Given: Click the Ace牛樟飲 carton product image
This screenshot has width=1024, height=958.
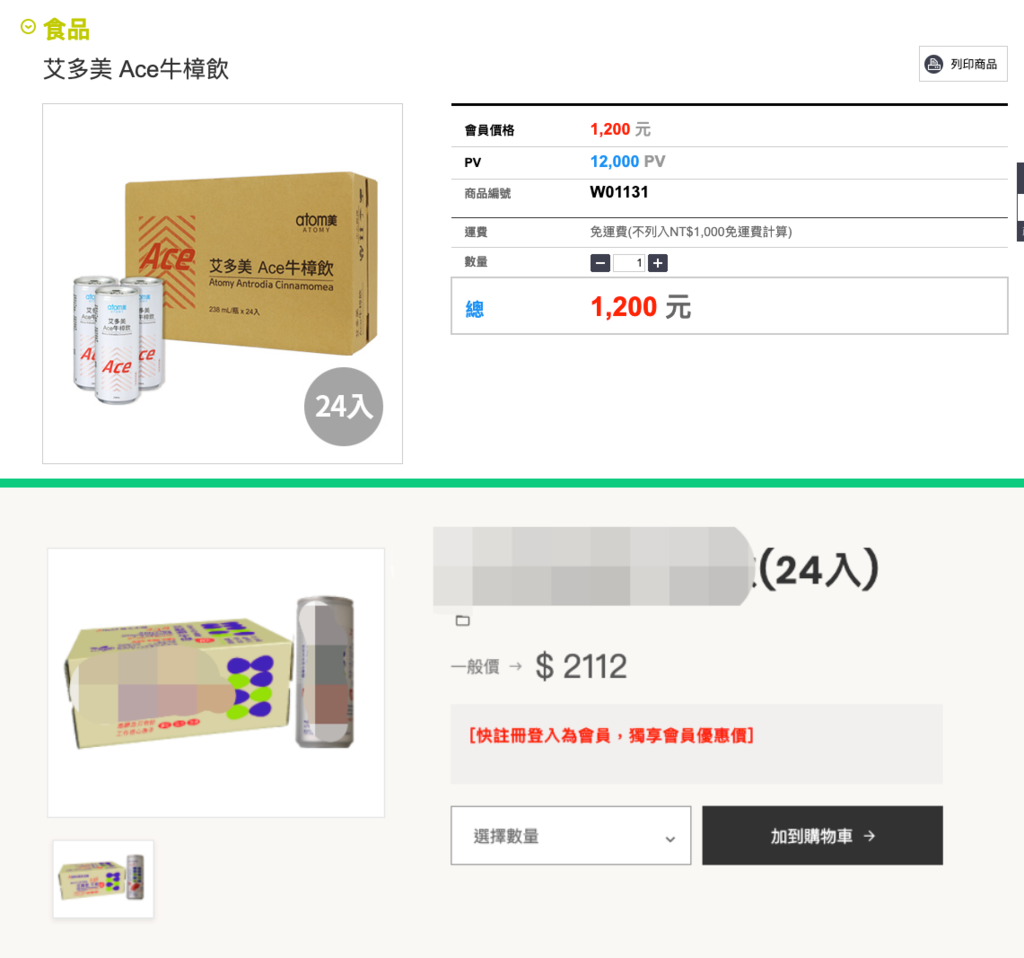Looking at the screenshot, I should (222, 283).
